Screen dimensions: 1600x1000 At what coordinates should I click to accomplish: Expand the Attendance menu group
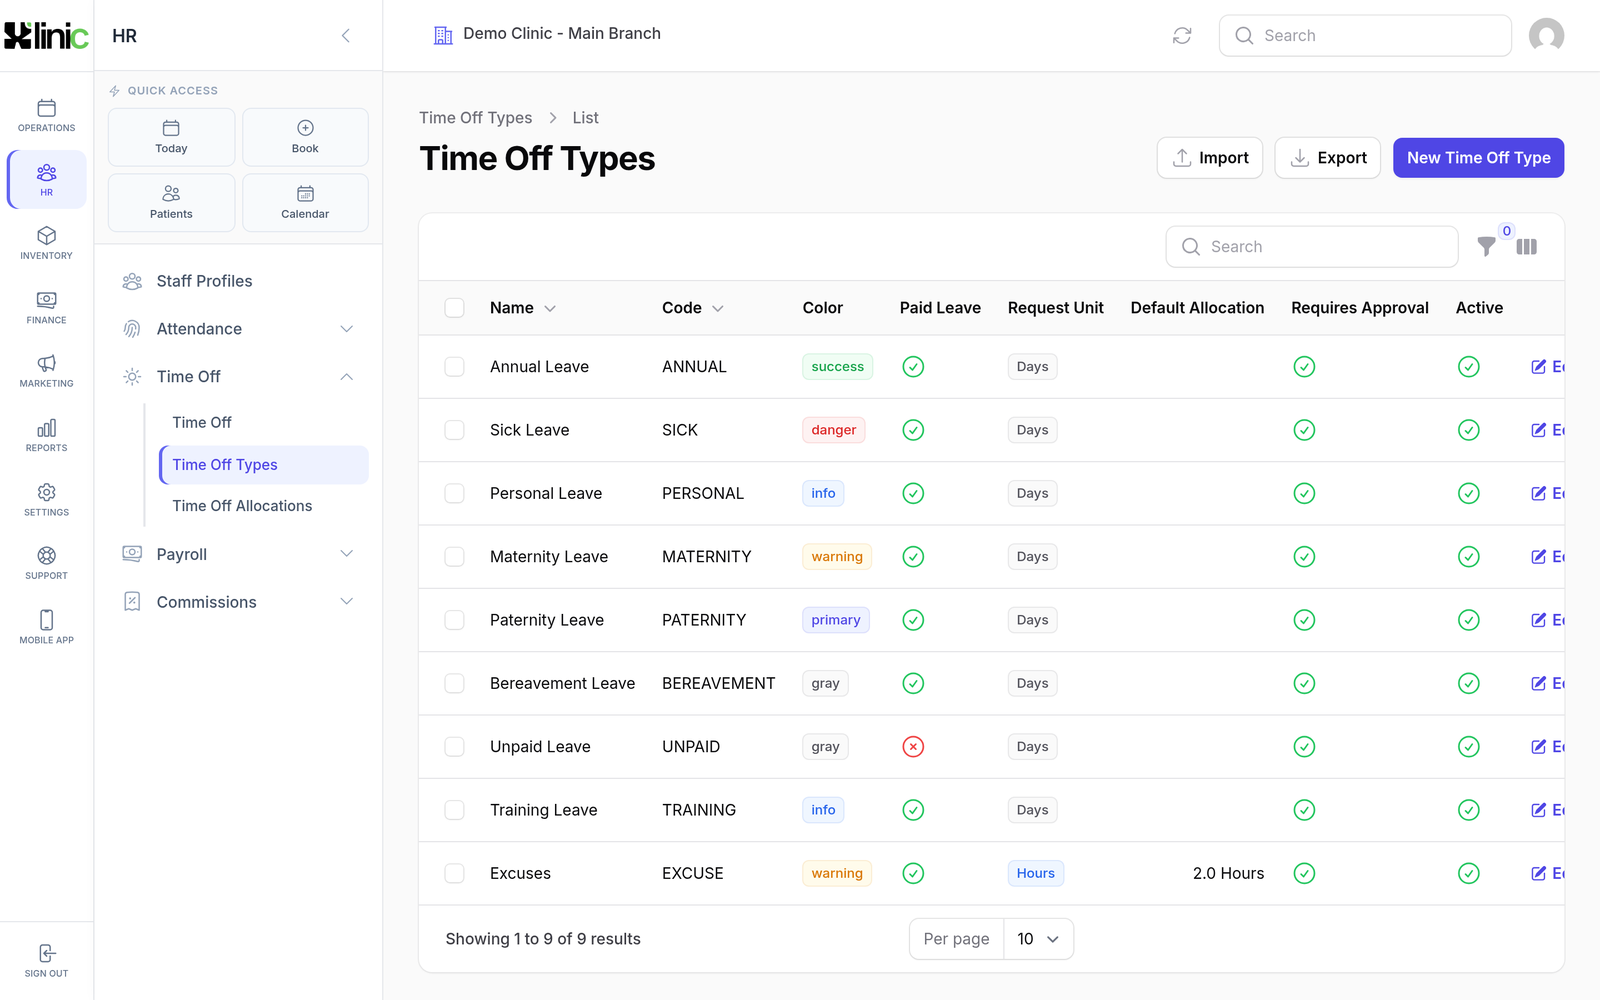[238, 329]
